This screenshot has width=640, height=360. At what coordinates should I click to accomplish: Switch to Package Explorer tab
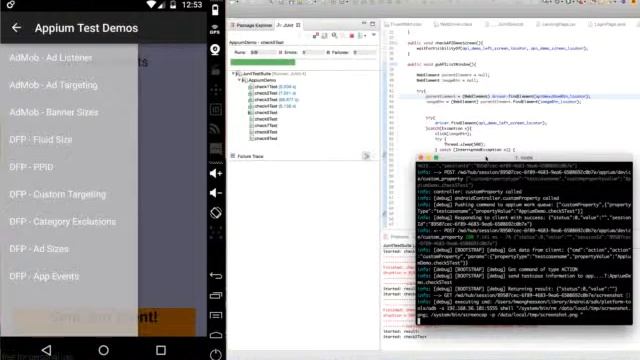point(251,25)
